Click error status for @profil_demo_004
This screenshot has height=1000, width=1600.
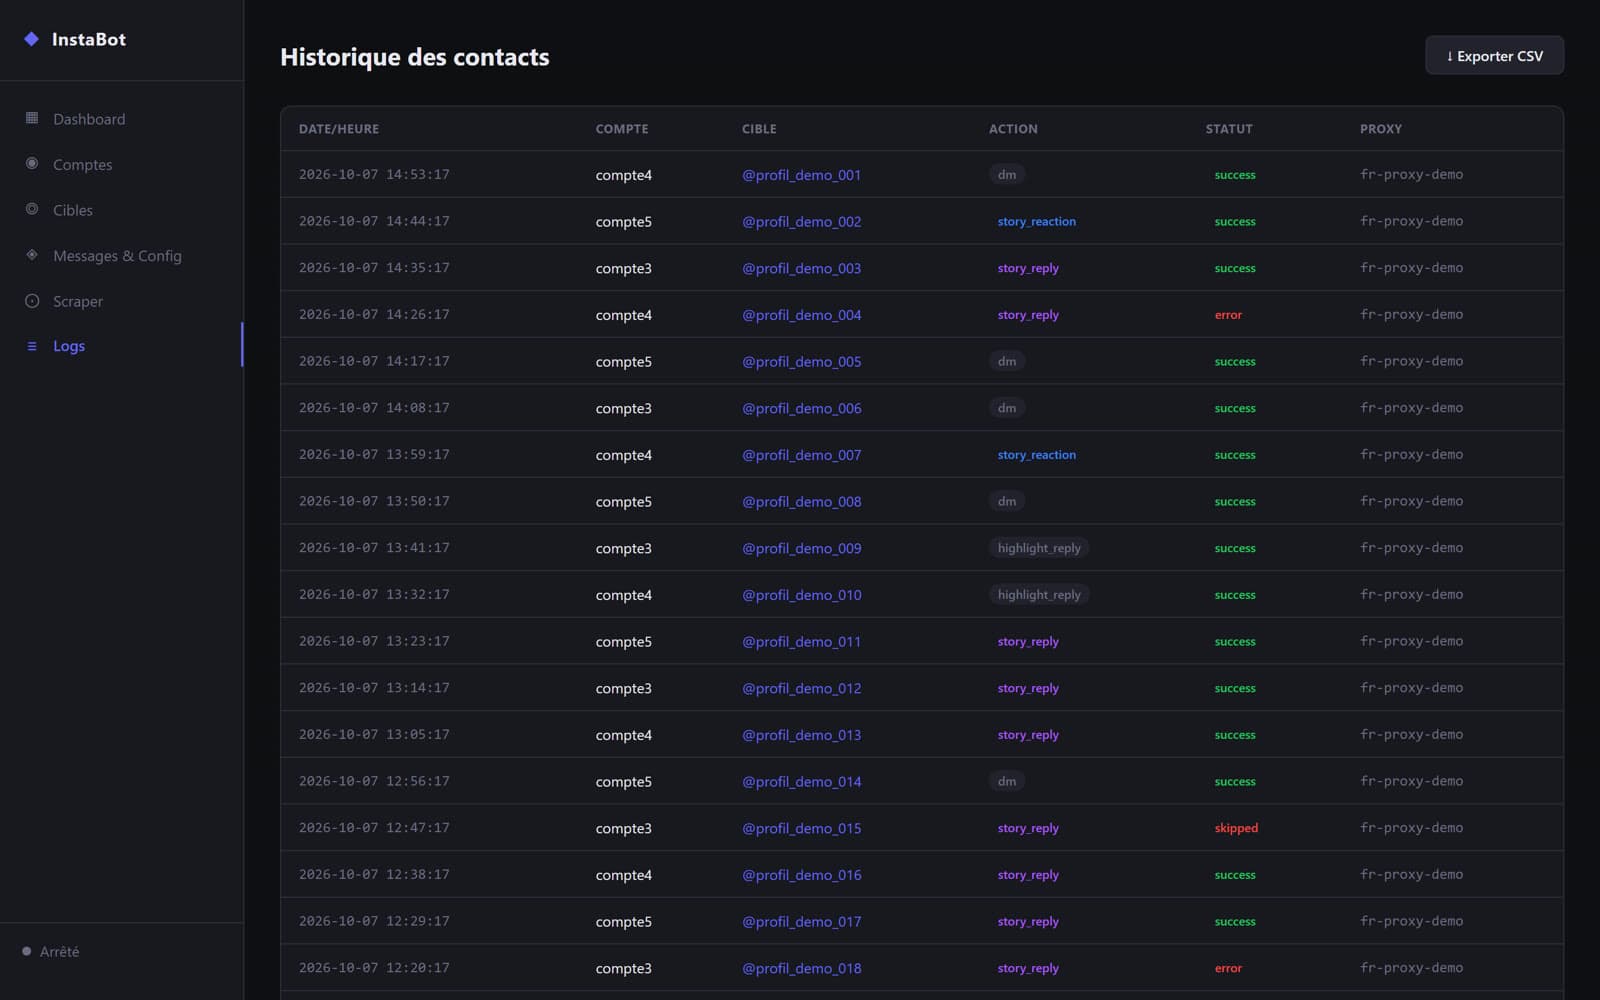coord(1228,315)
